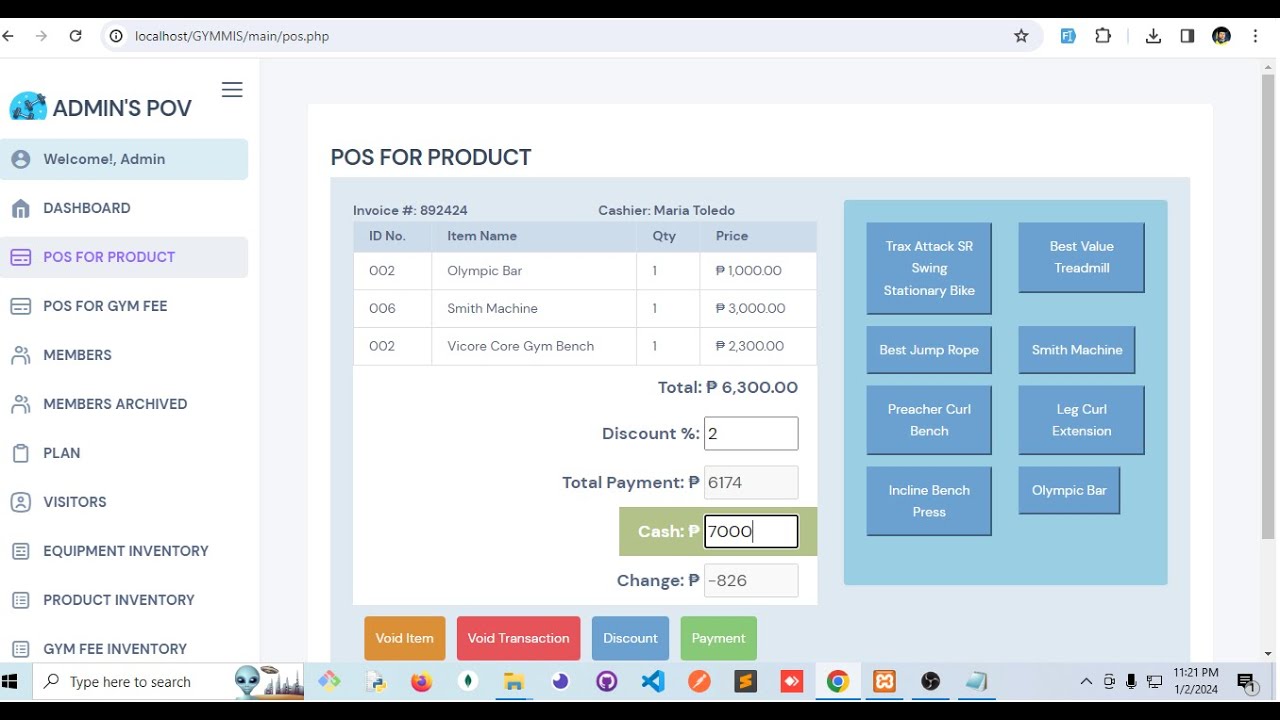Image resolution: width=1280 pixels, height=720 pixels.
Task: Bookmark this page with the star icon
Action: coord(1021,36)
